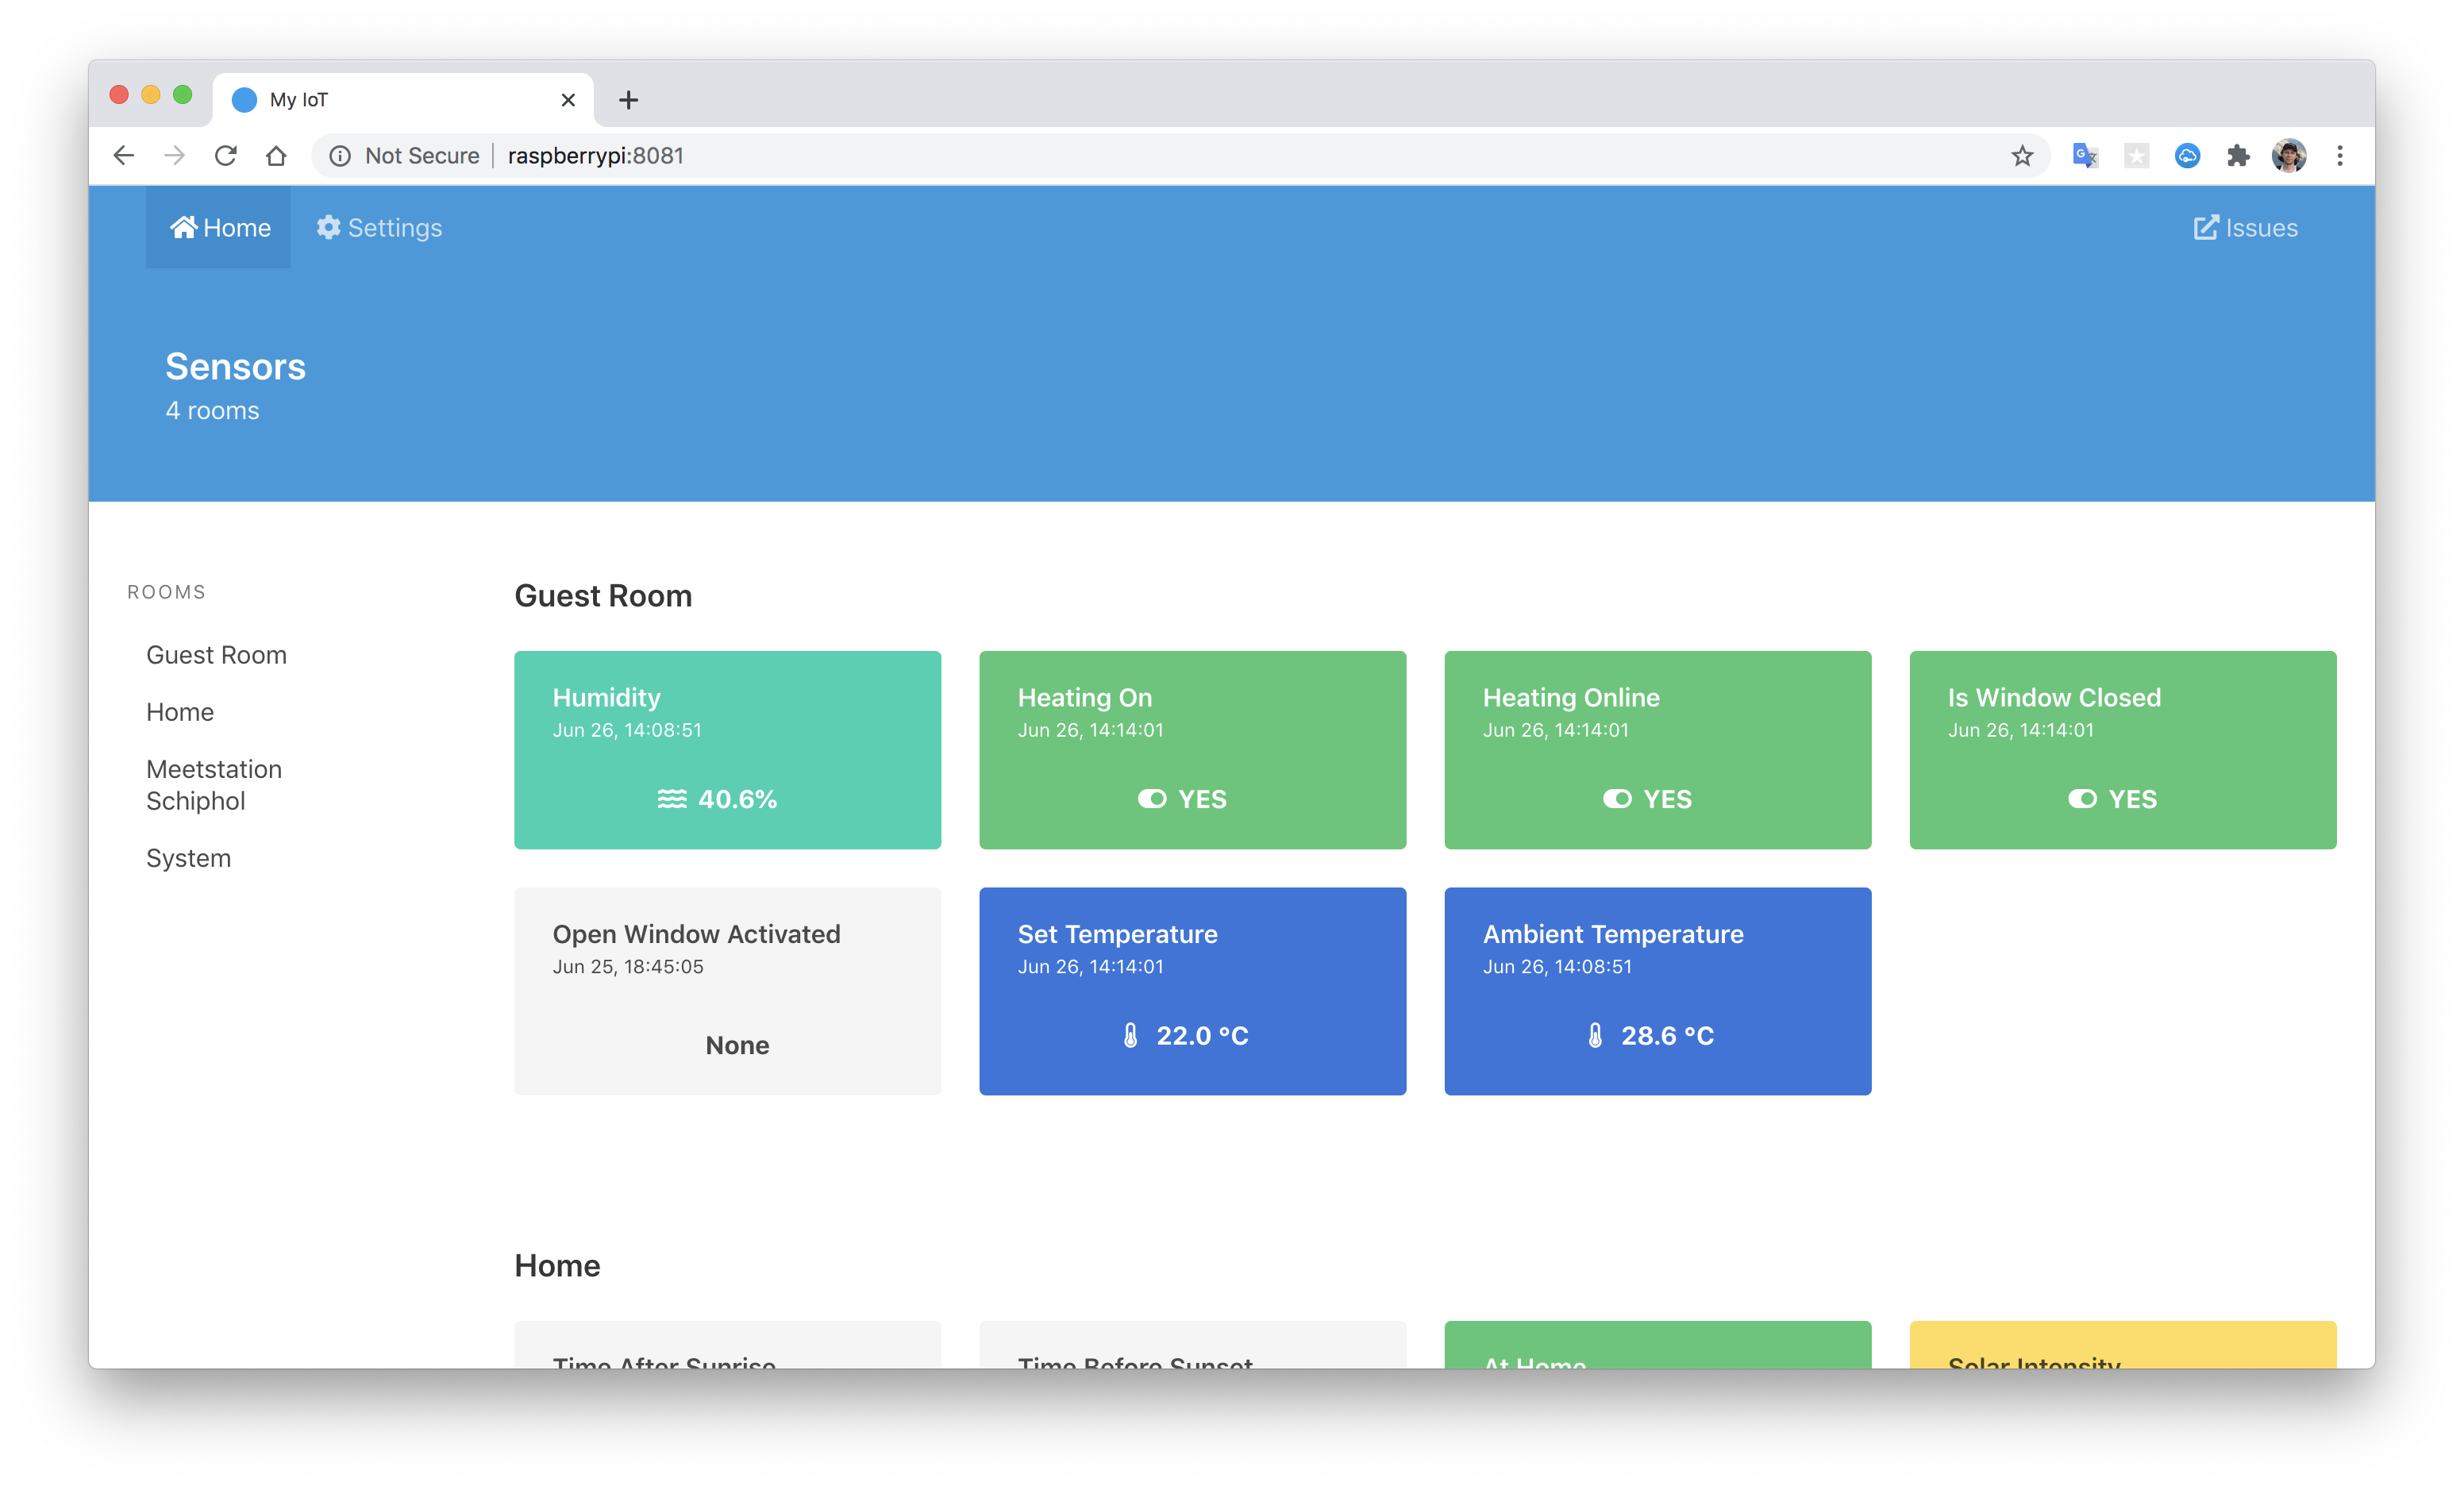Toggle the Heating On switch icon

pyautogui.click(x=1152, y=799)
